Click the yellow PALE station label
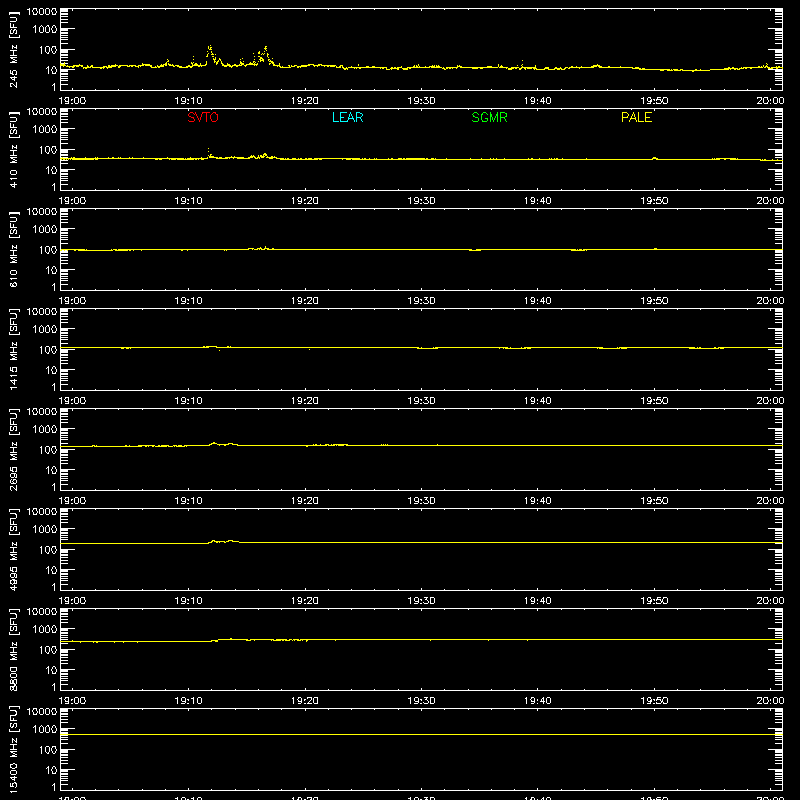Screen dimensions: 800x800 coord(636,117)
